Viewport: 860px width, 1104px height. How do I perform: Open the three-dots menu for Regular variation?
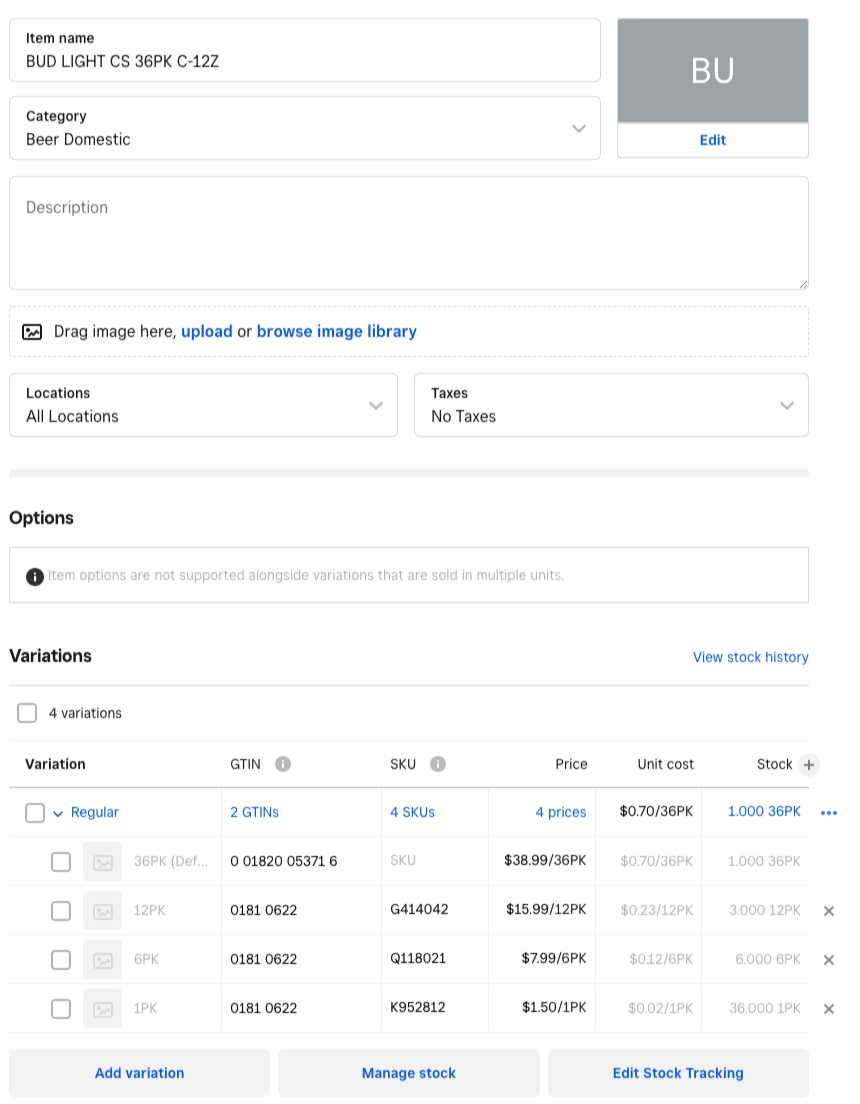829,813
